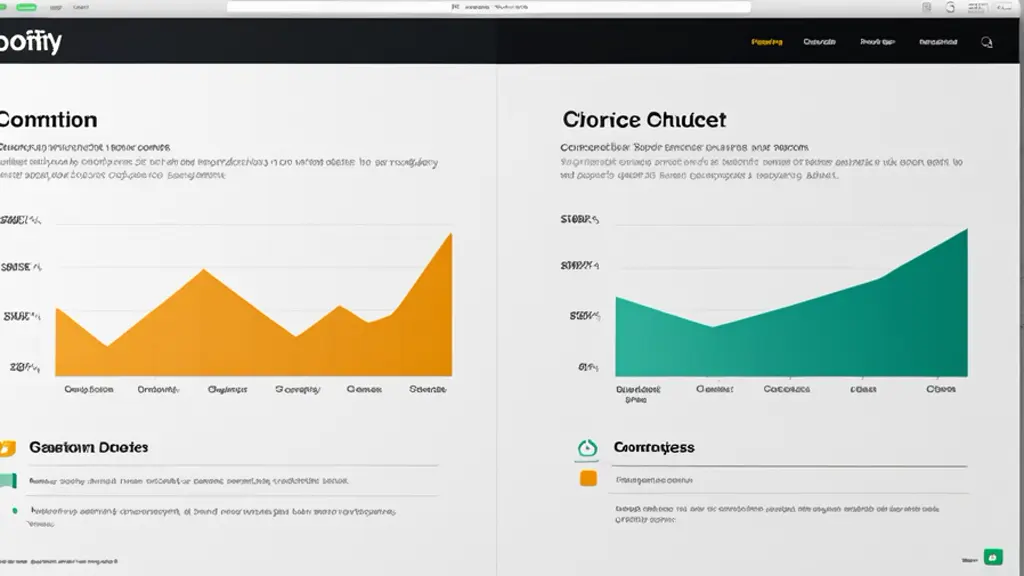Image resolution: width=1024 pixels, height=576 pixels.
Task: Click the green square button in the bottom-right corner
Action: 993,557
